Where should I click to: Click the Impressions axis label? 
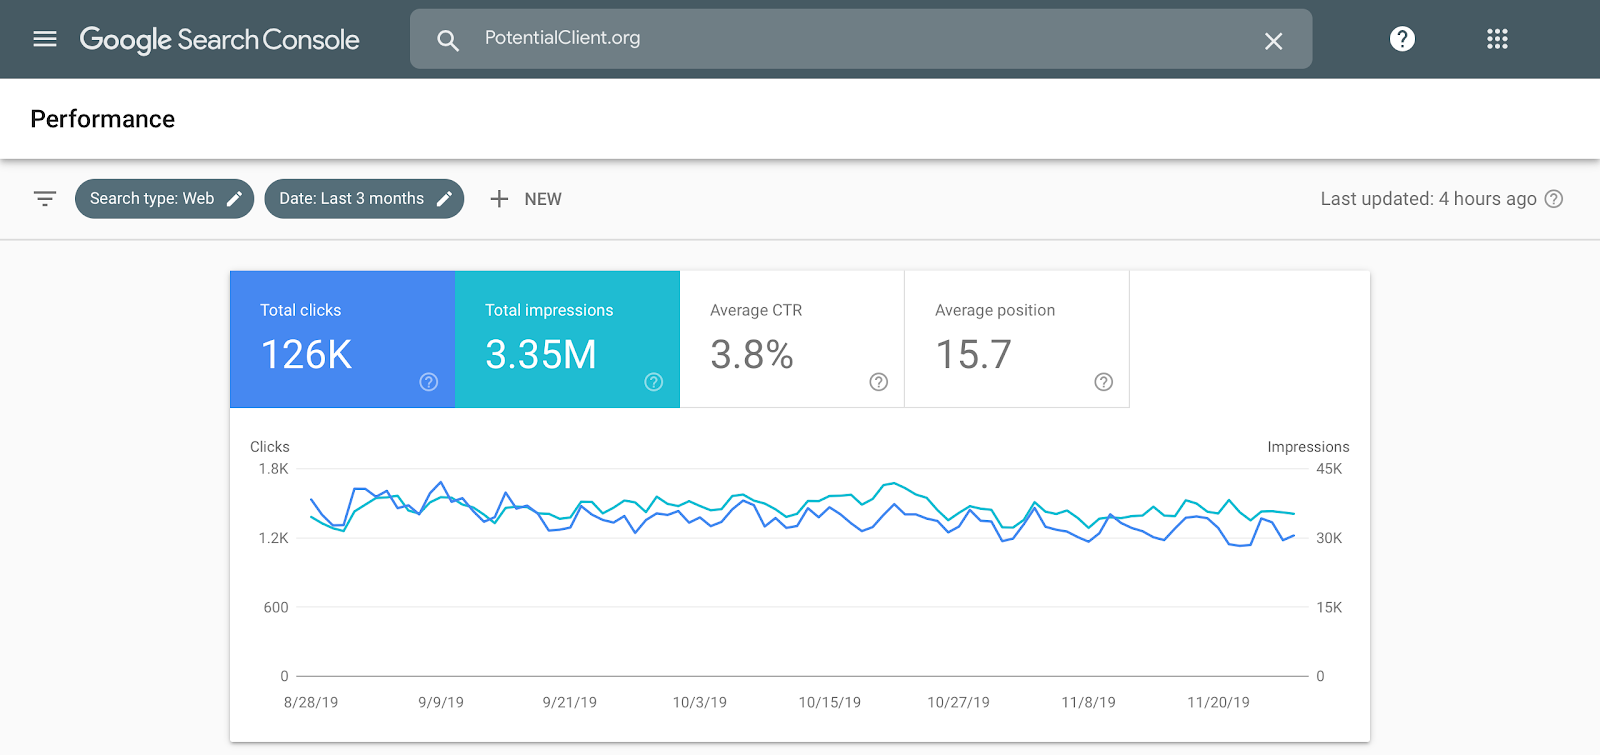tap(1308, 447)
